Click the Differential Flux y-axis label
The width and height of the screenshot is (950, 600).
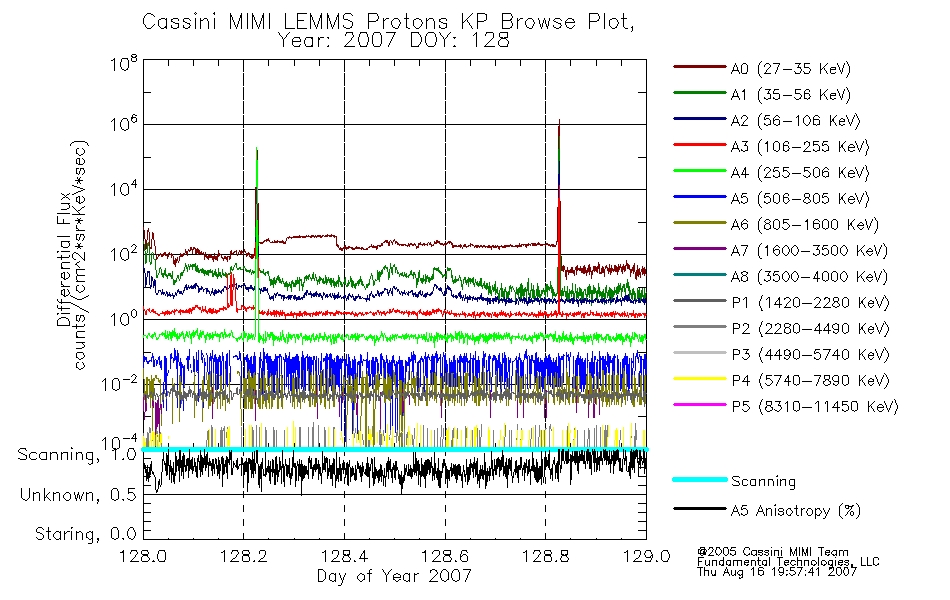click(x=64, y=259)
